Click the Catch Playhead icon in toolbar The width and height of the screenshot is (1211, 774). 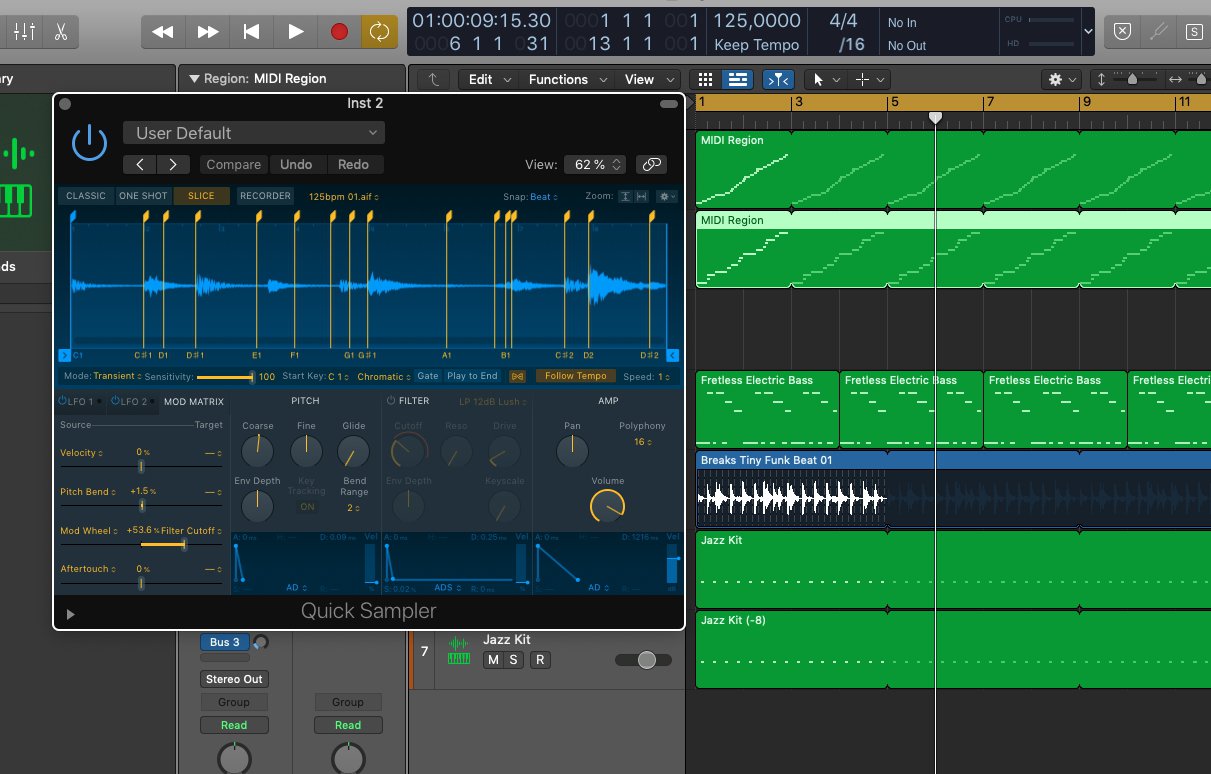pos(777,79)
